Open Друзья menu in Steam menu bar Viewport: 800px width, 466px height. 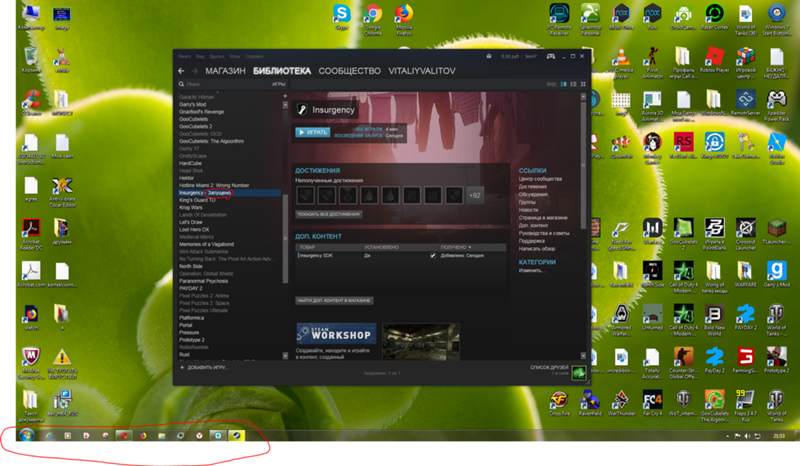[x=217, y=57]
